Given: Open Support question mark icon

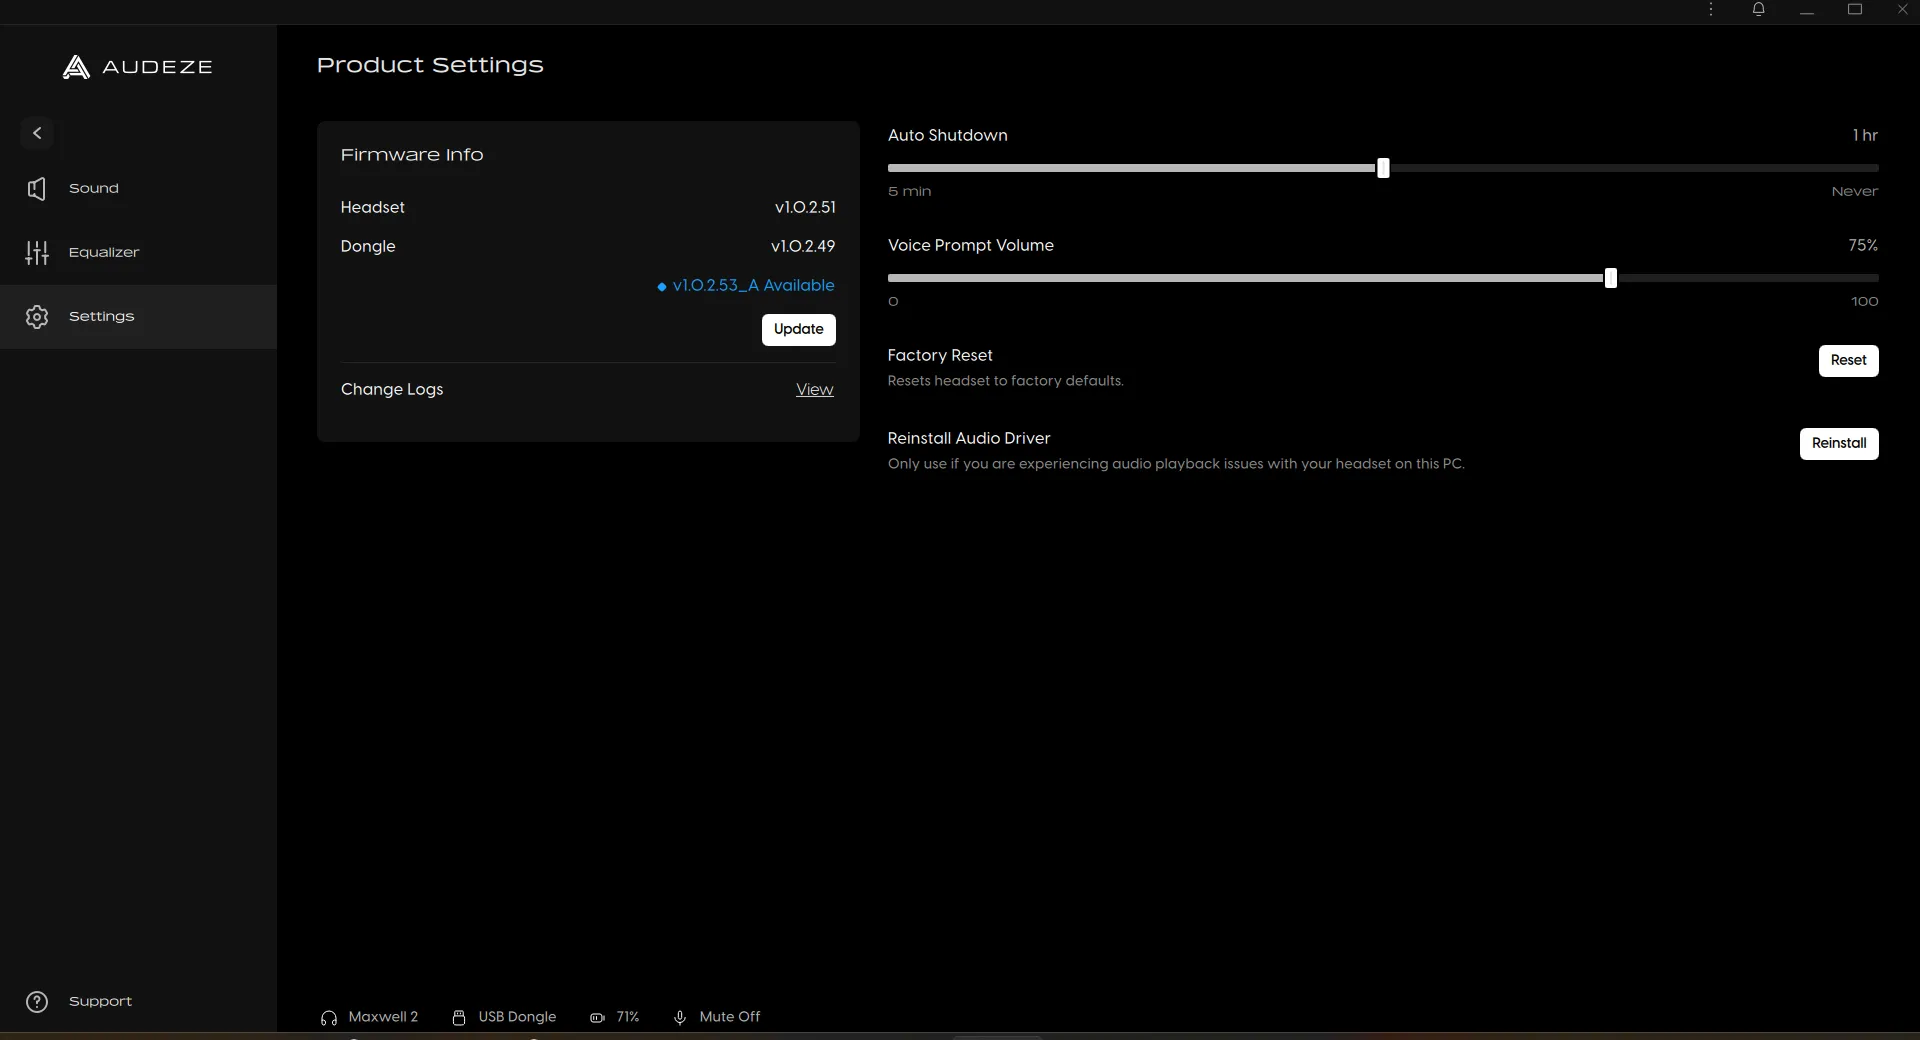Looking at the screenshot, I should (37, 1002).
